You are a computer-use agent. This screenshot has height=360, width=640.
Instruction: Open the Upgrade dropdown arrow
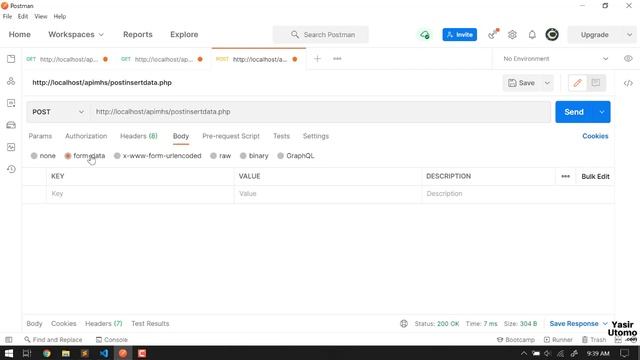(x=629, y=35)
